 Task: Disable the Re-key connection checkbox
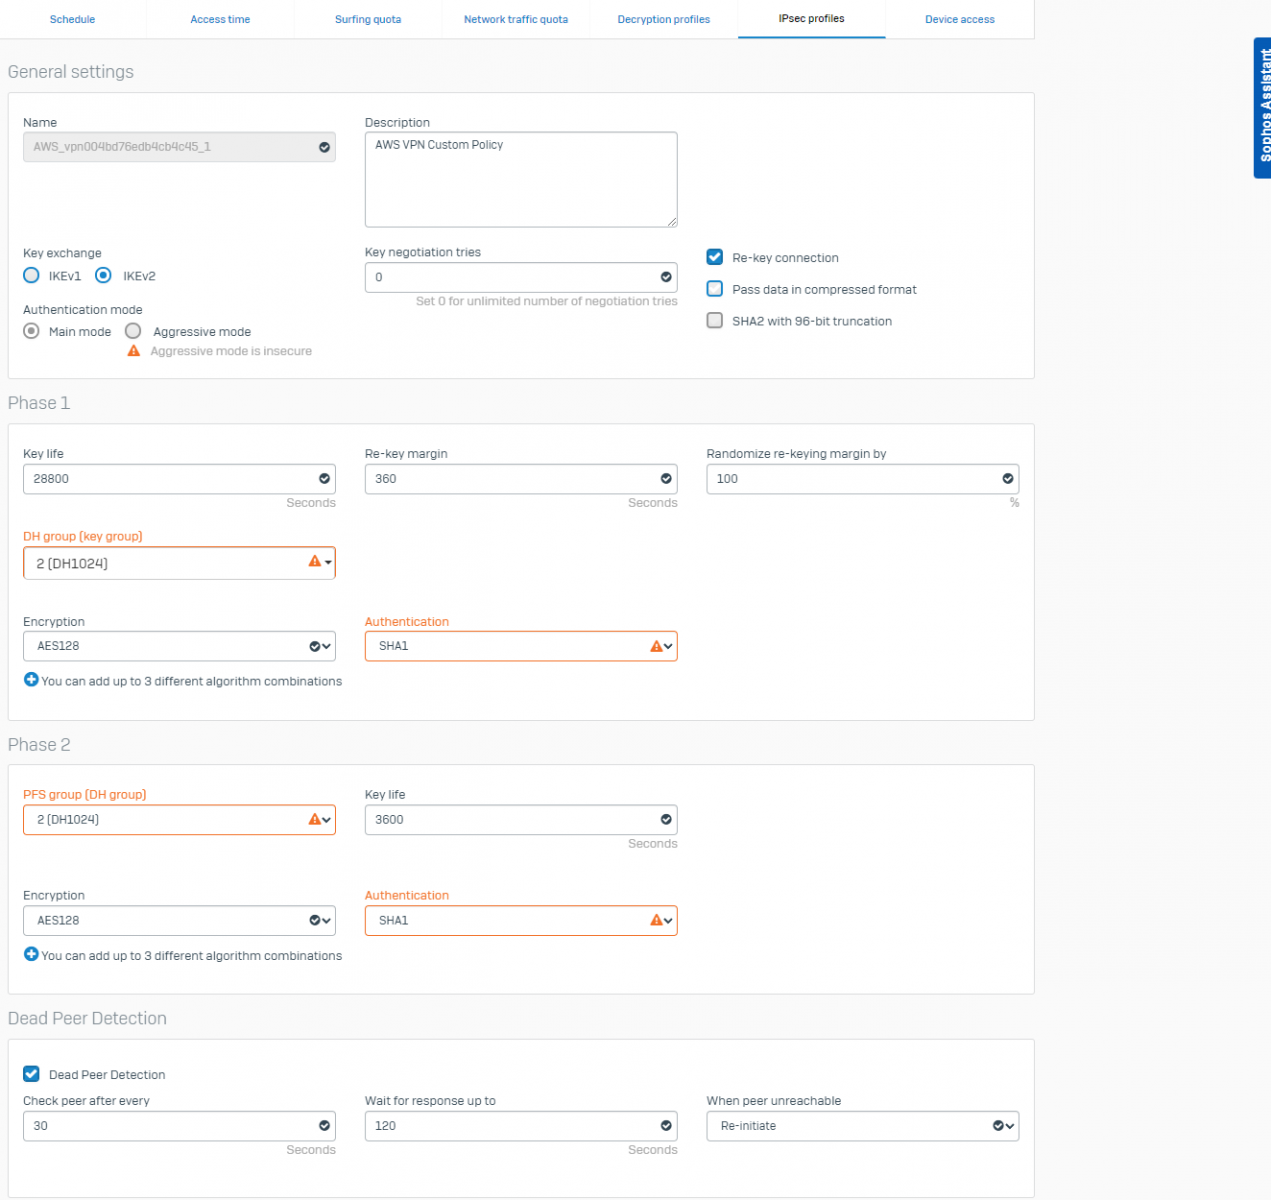coord(715,257)
